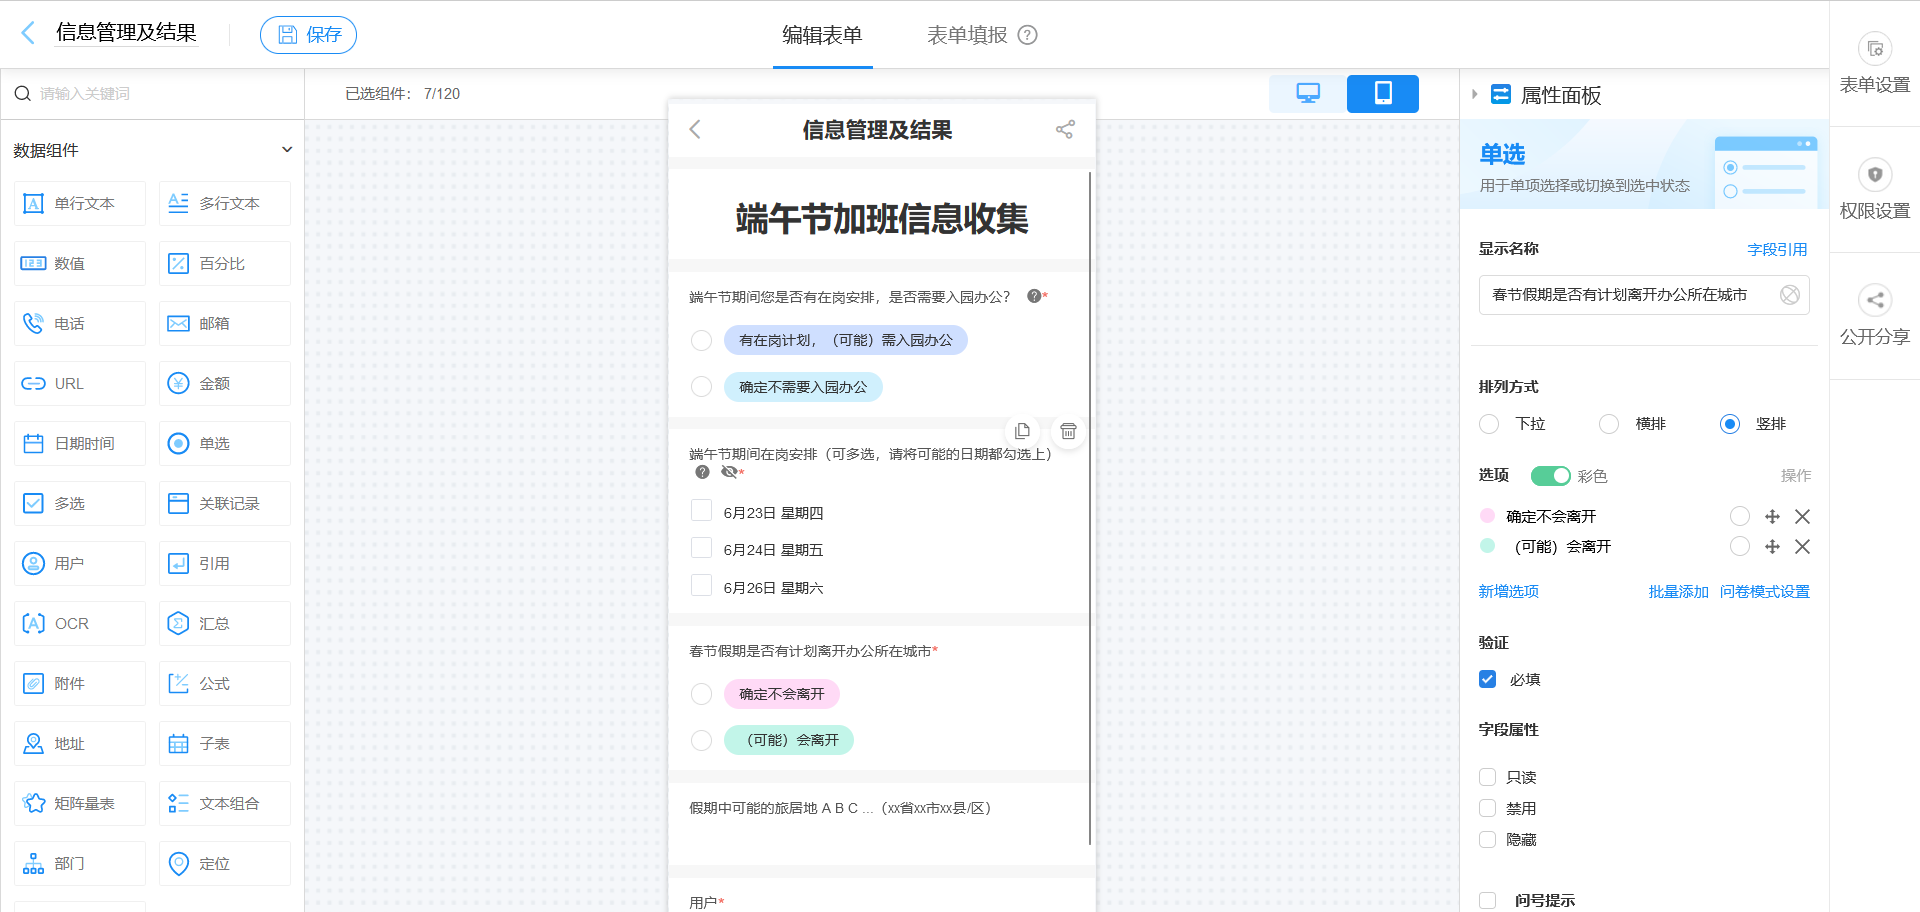Add the 日期时间 date-time component
Image resolution: width=1920 pixels, height=912 pixels.
(x=79, y=443)
